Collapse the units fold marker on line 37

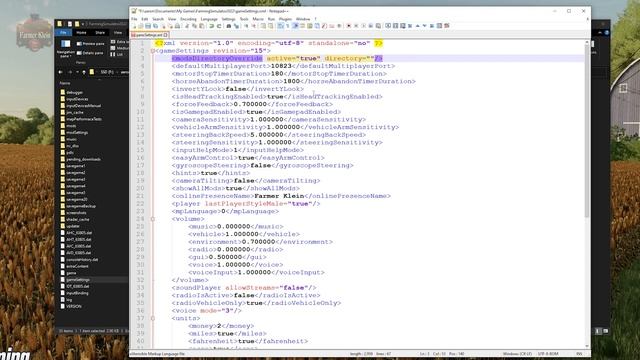click(153, 318)
